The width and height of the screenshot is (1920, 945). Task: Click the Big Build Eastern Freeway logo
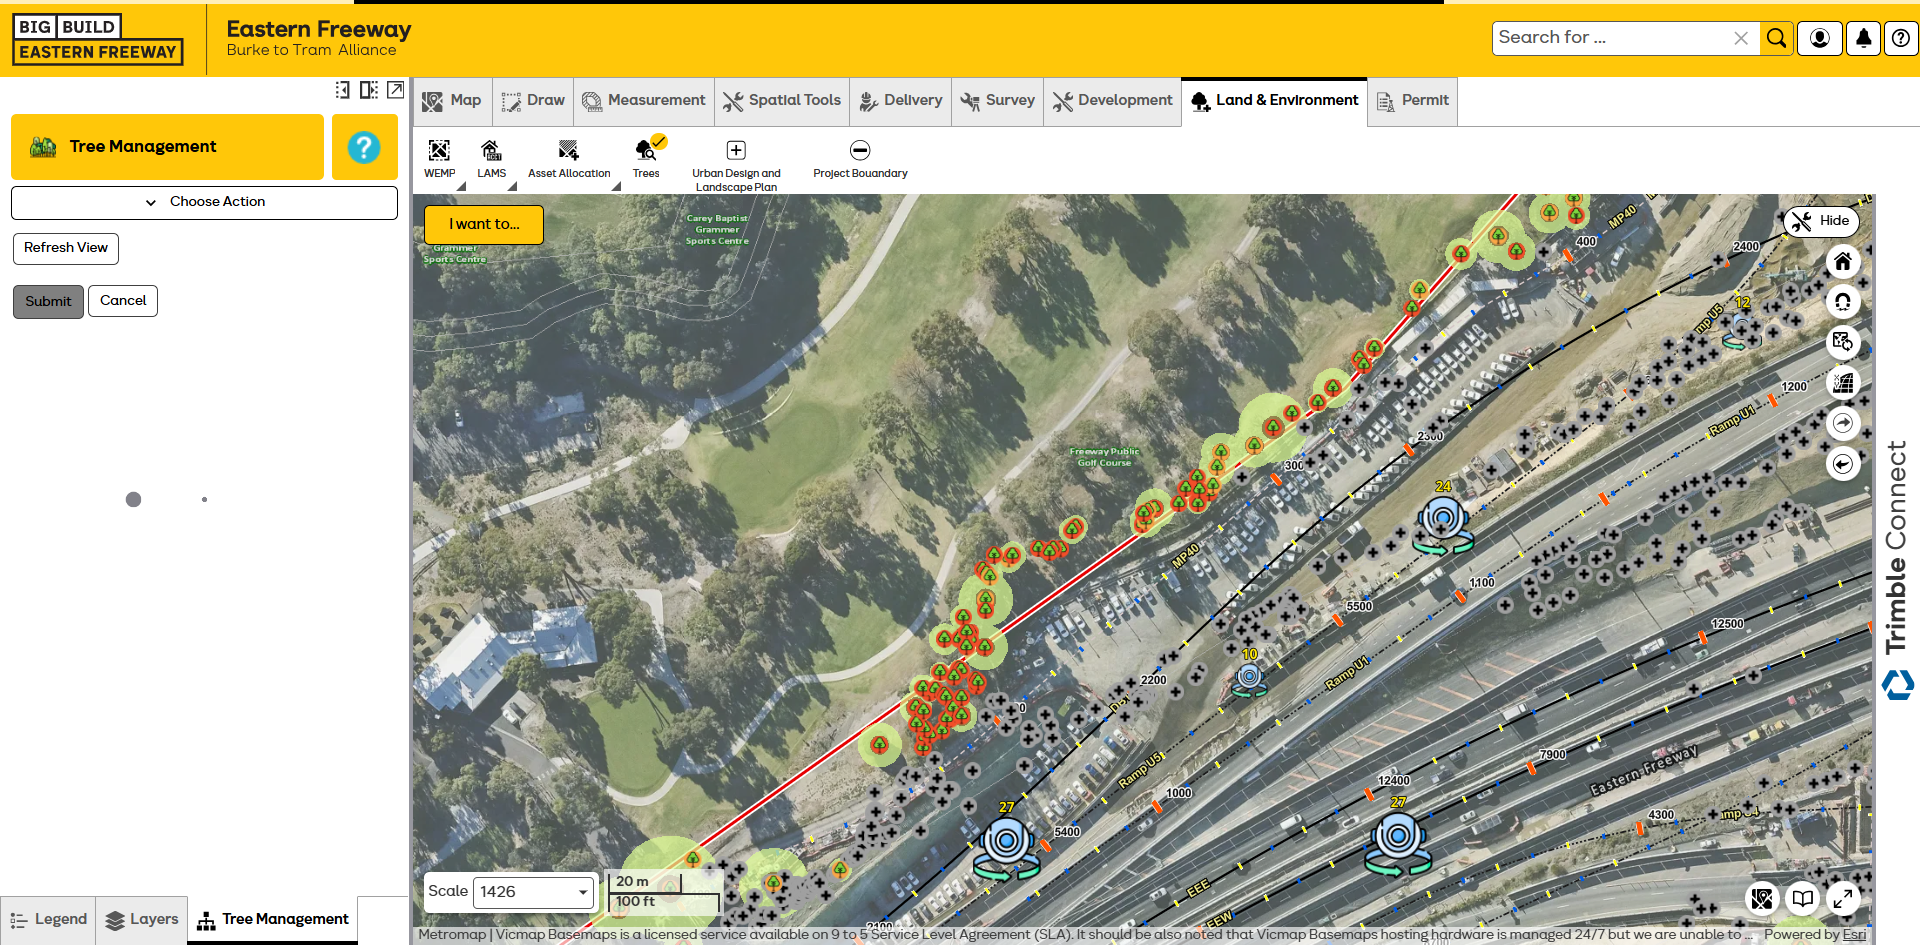click(x=97, y=40)
